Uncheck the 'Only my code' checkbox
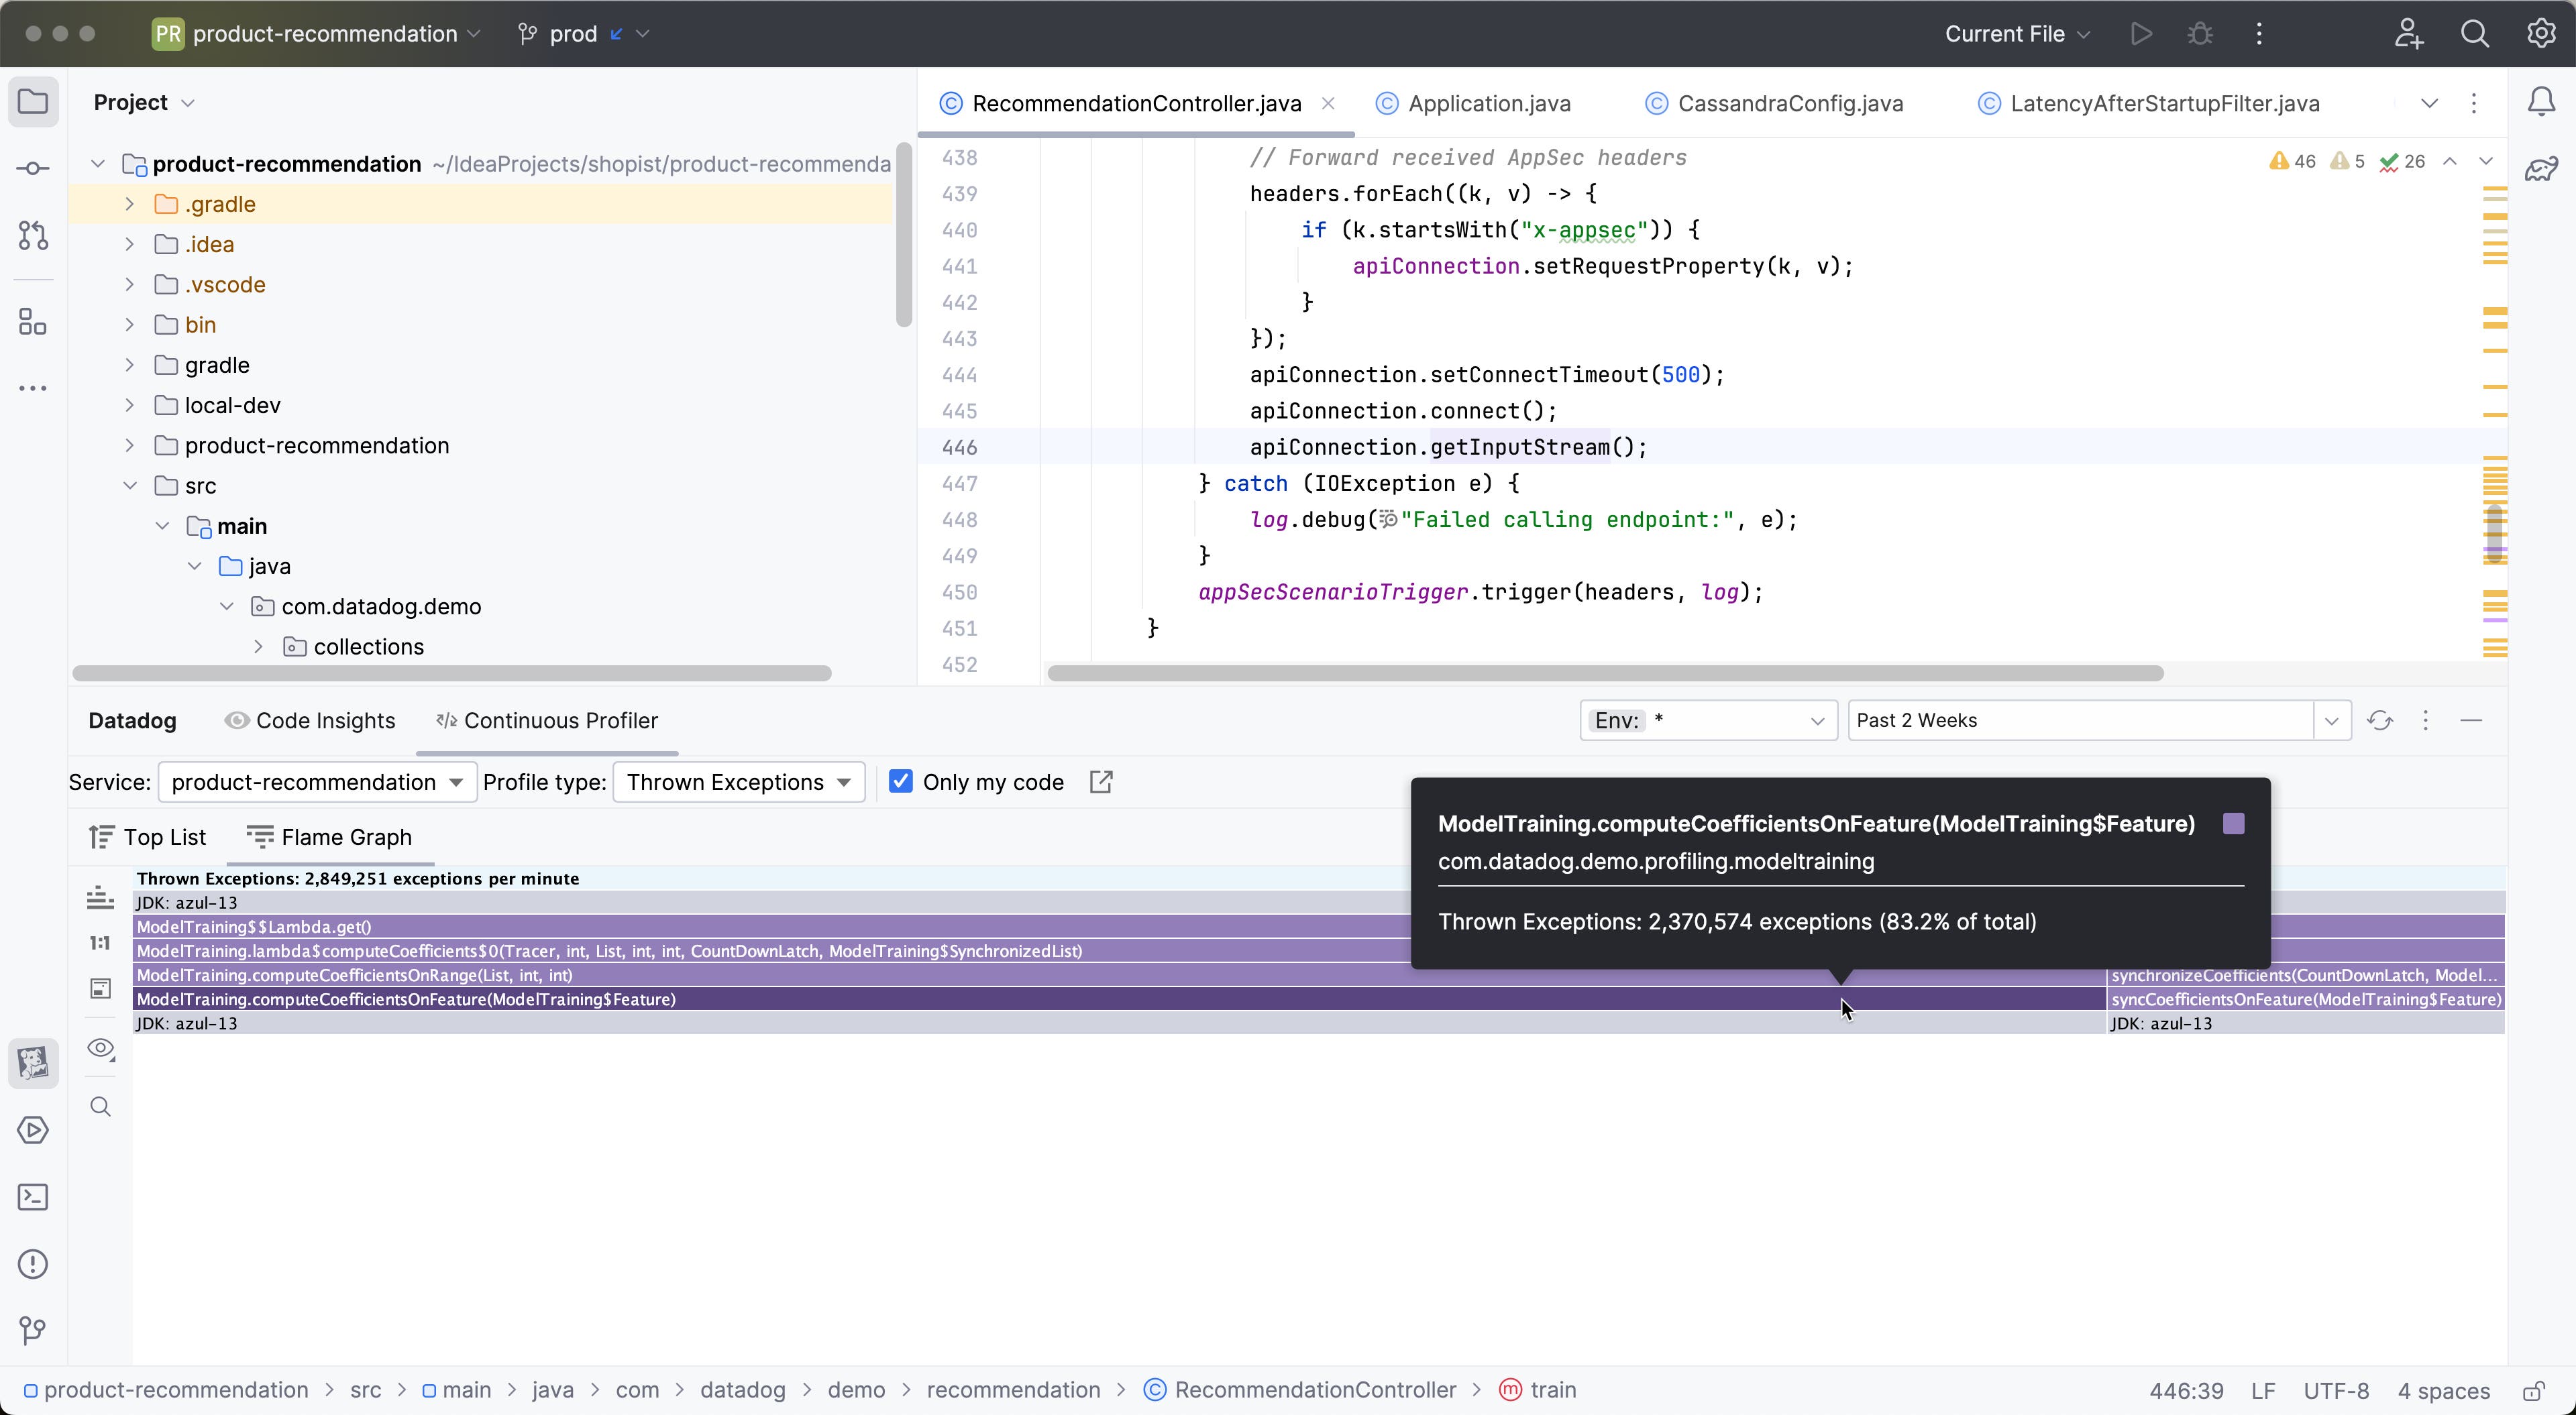 tap(901, 781)
